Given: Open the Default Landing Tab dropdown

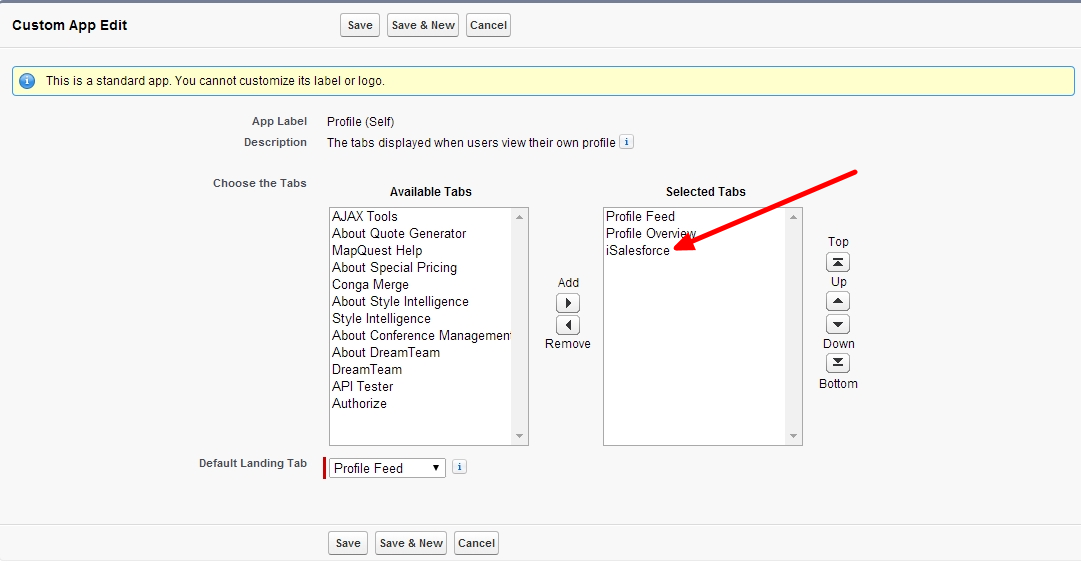Looking at the screenshot, I should (387, 468).
